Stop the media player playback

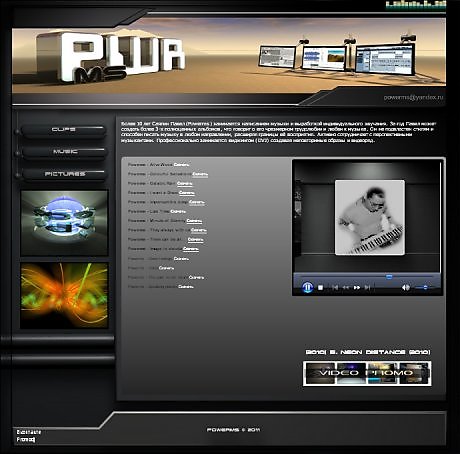320,287
